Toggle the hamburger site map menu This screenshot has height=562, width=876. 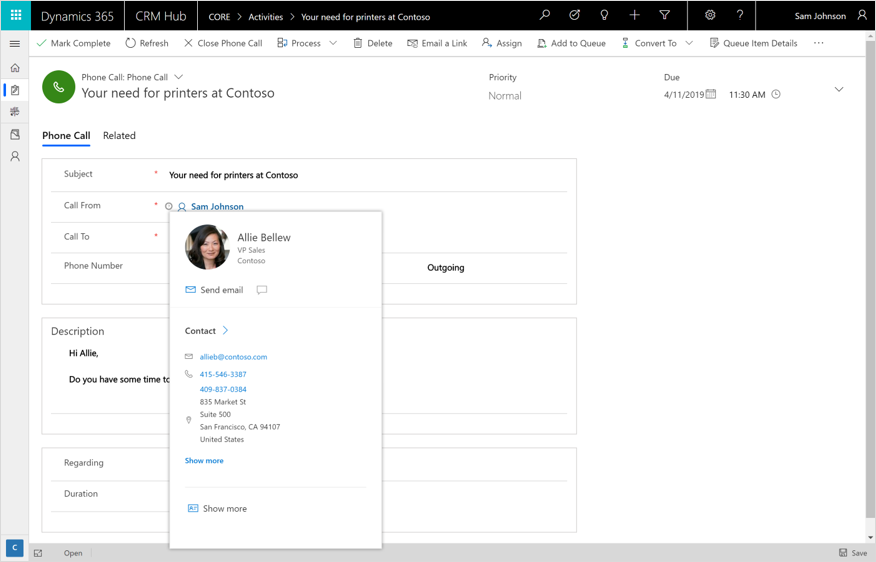15,44
